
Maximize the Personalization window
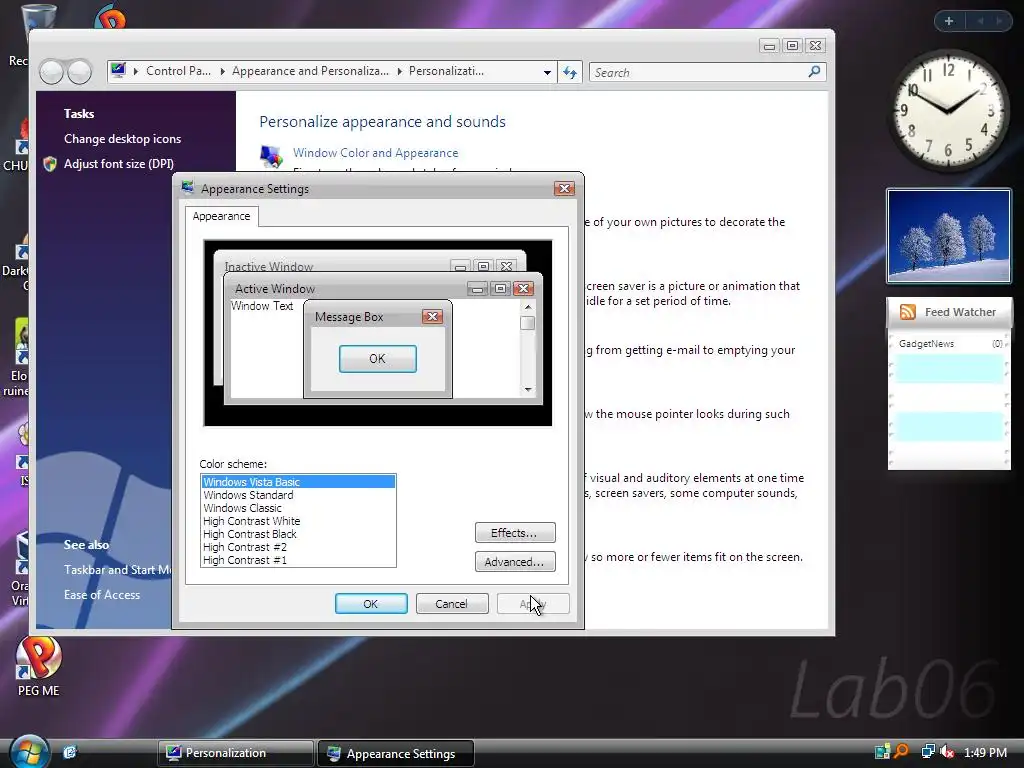coord(792,46)
